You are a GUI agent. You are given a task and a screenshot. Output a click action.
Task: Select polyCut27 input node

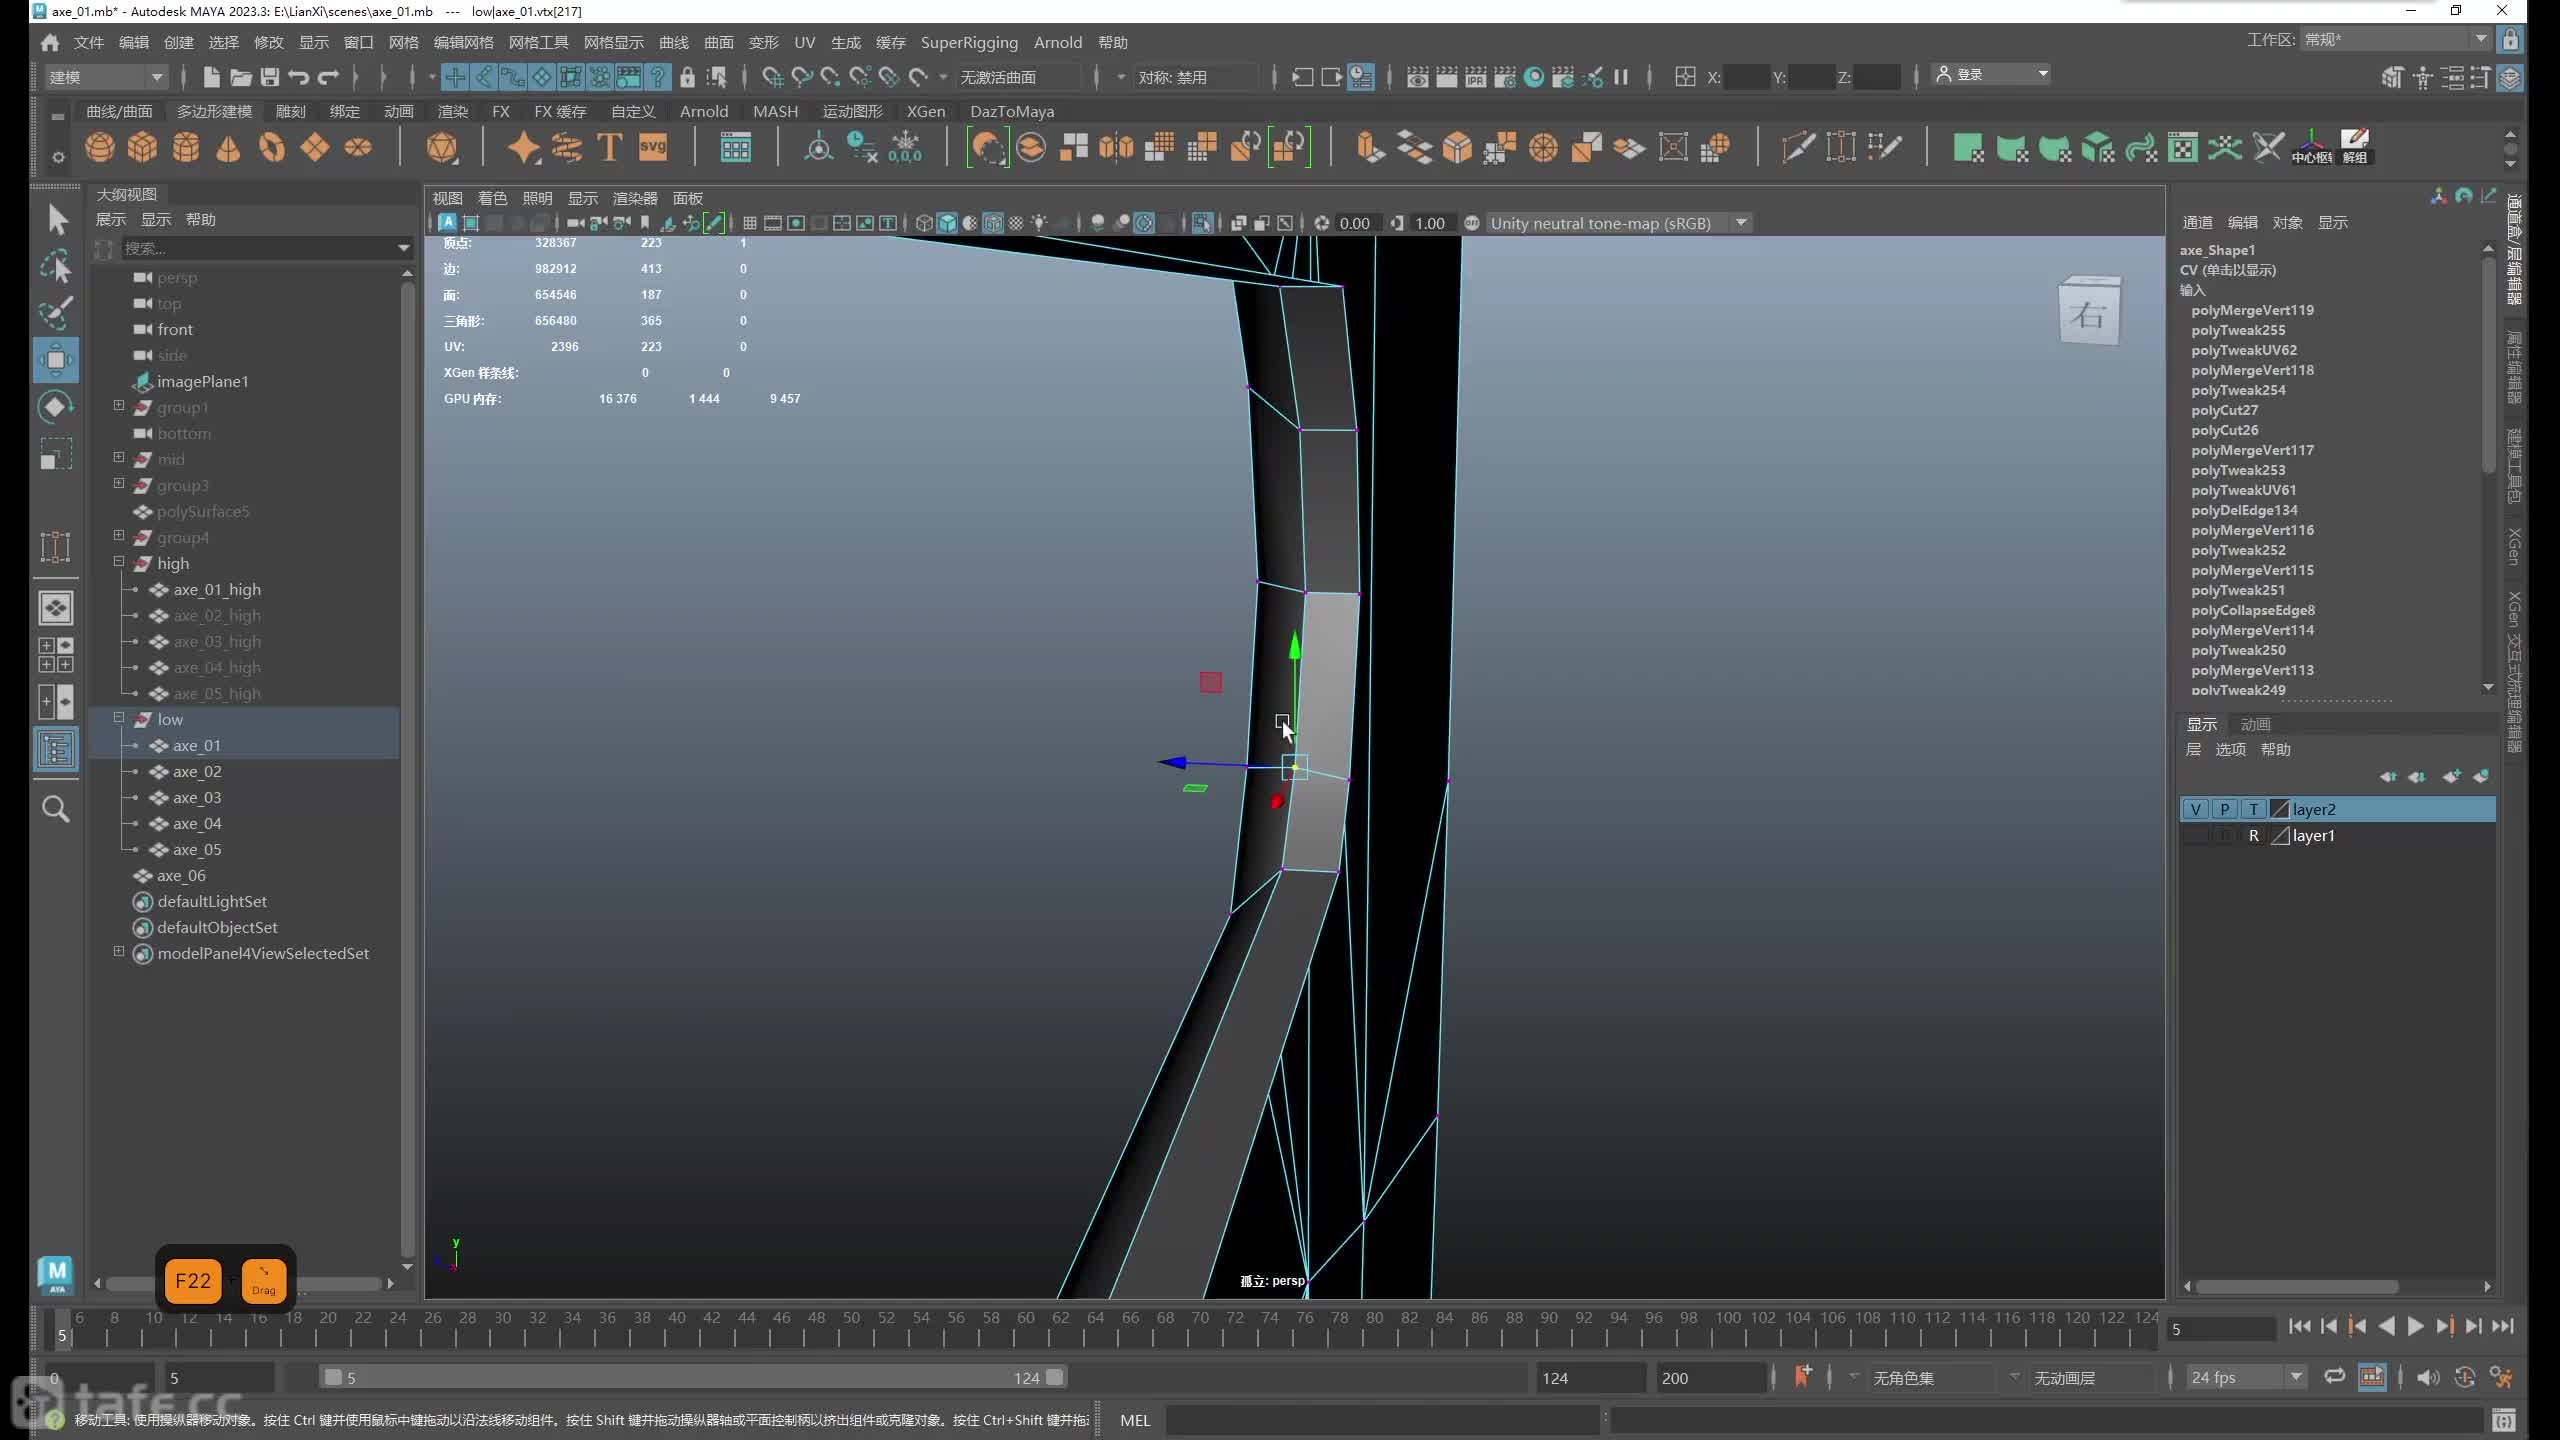coord(2224,410)
